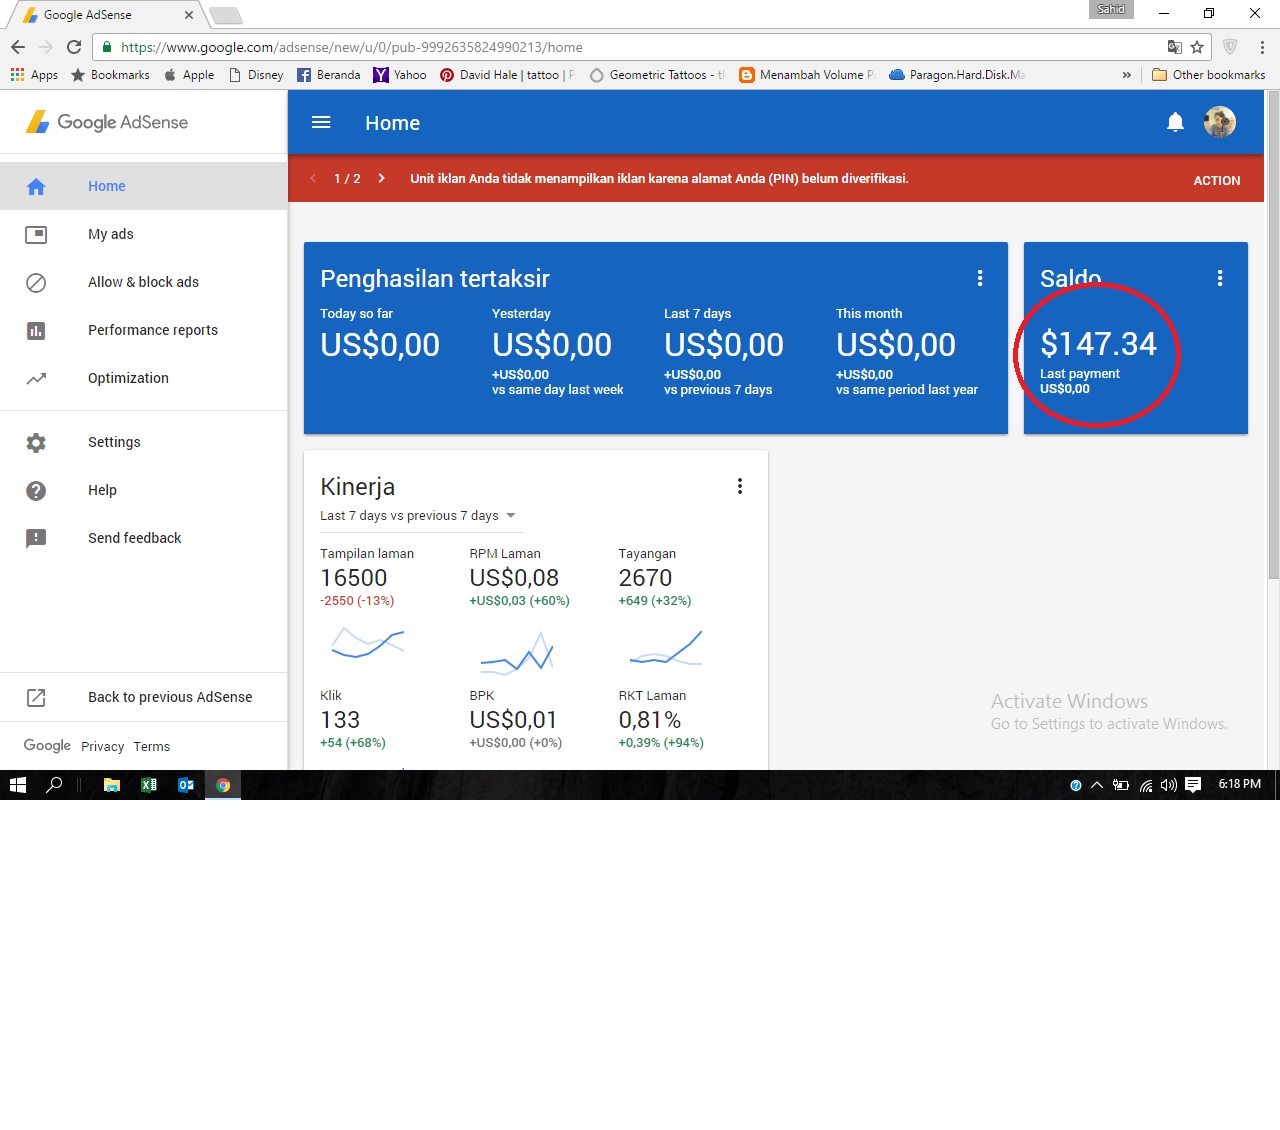The height and width of the screenshot is (1130, 1280).
Task: Open the notifications bell
Action: tap(1175, 122)
